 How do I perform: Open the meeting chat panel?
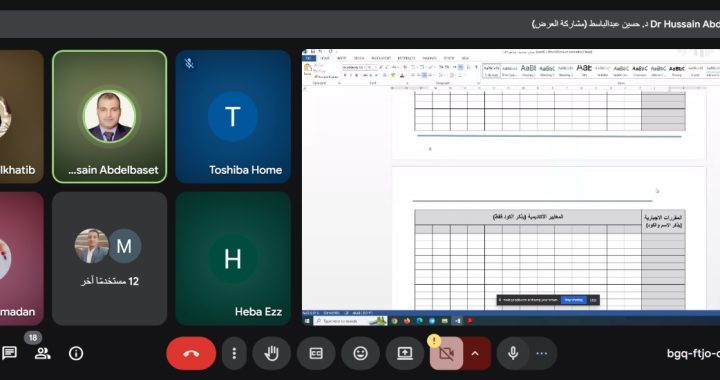click(10, 353)
